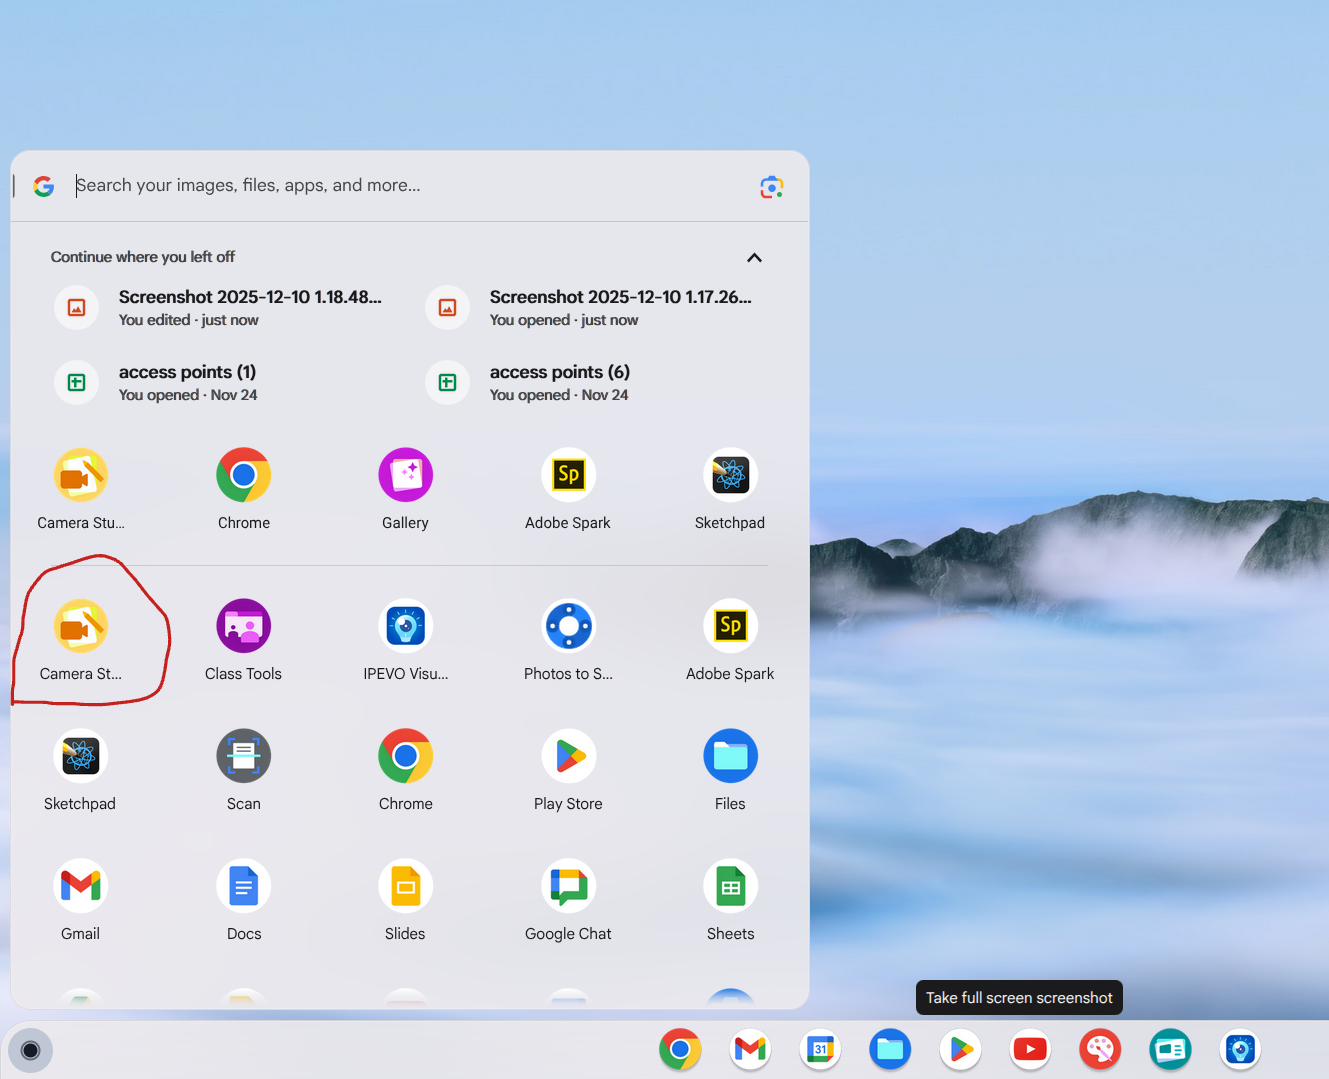Click the launcher button on the shelf
This screenshot has height=1079, width=1329.
(x=30, y=1050)
